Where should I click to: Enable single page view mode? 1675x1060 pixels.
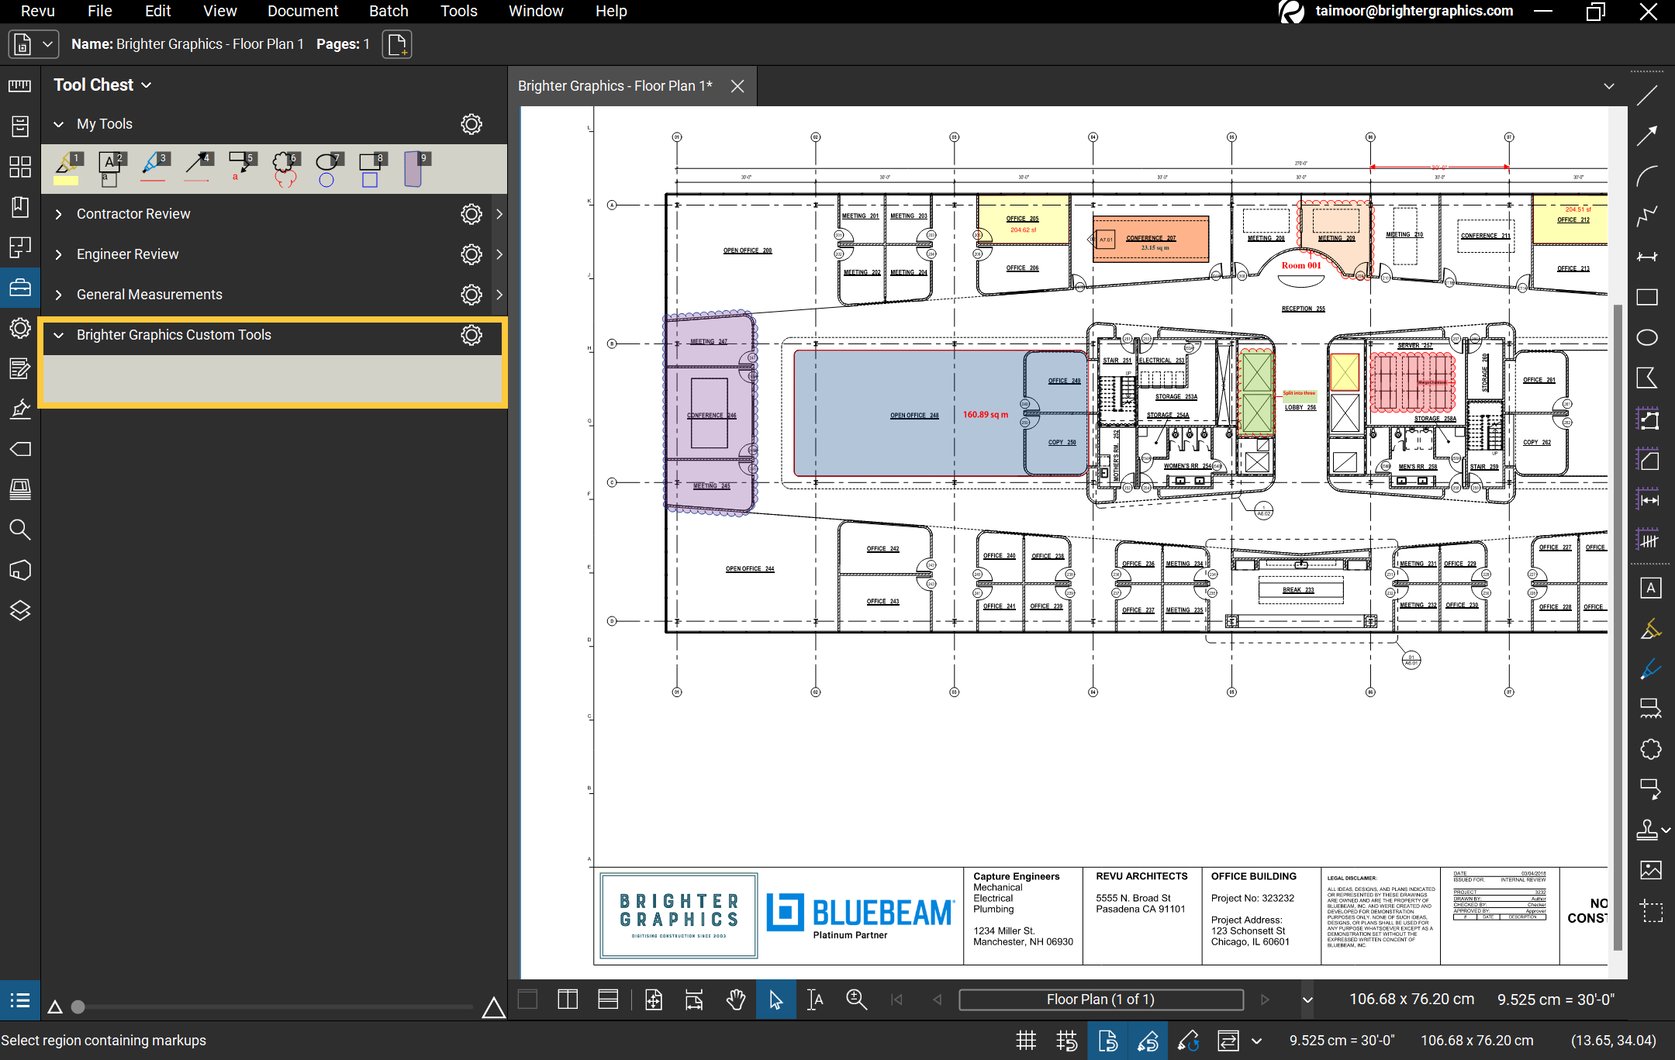pos(526,999)
